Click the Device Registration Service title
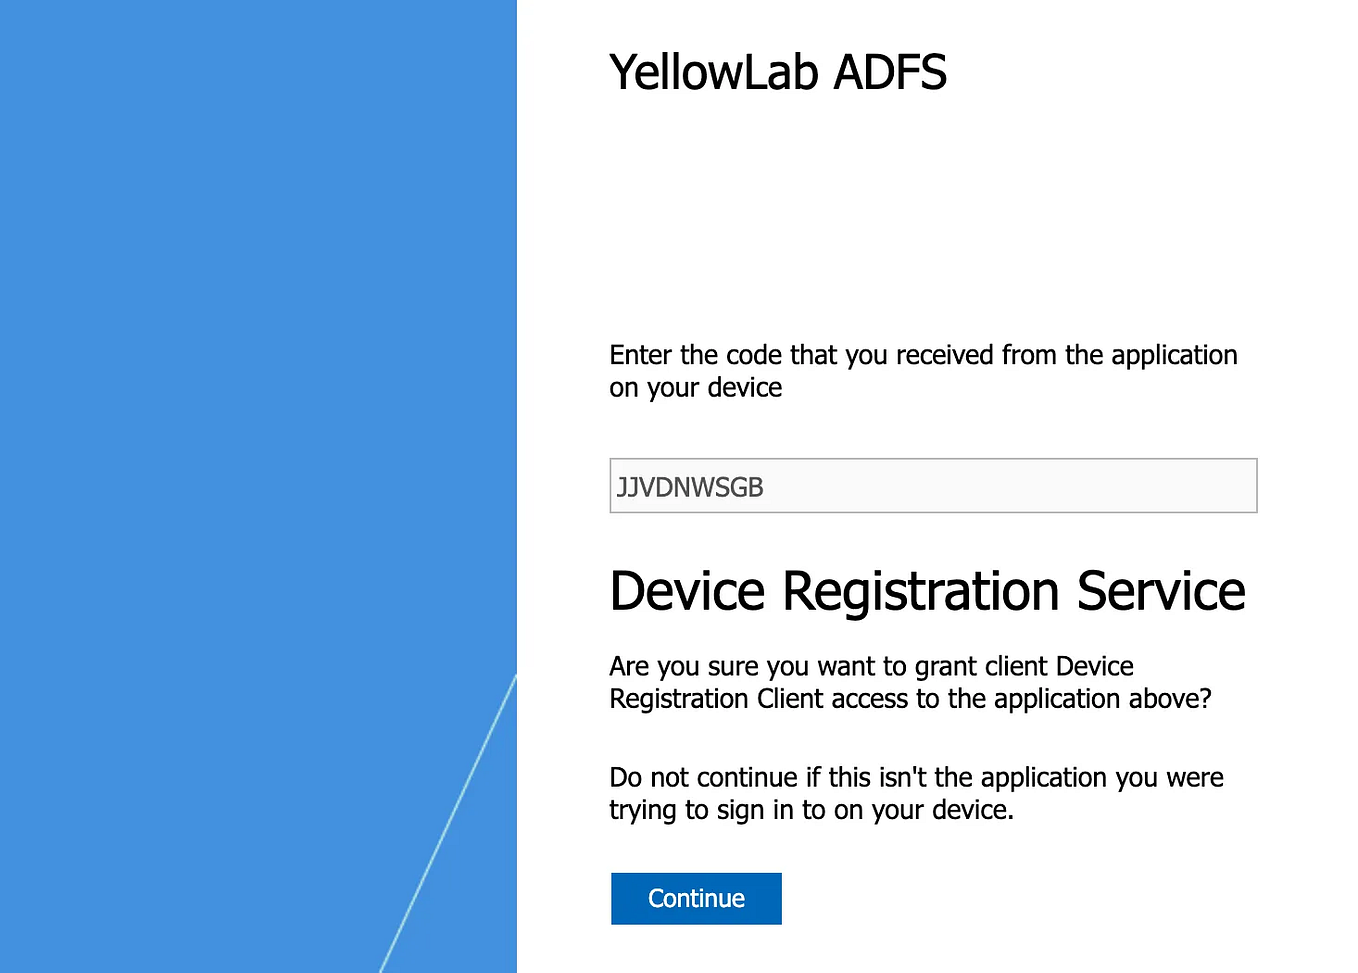This screenshot has height=973, width=1358. click(x=926, y=591)
